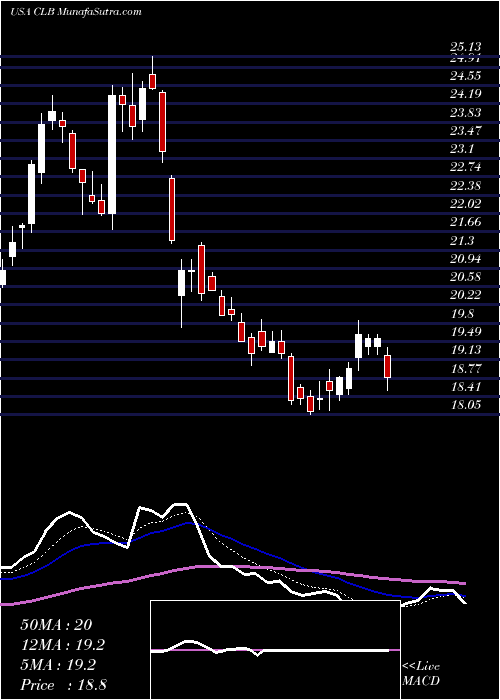500x700 pixels.
Task: Select the 18.05 price axis label
Action: pyautogui.click(x=465, y=405)
